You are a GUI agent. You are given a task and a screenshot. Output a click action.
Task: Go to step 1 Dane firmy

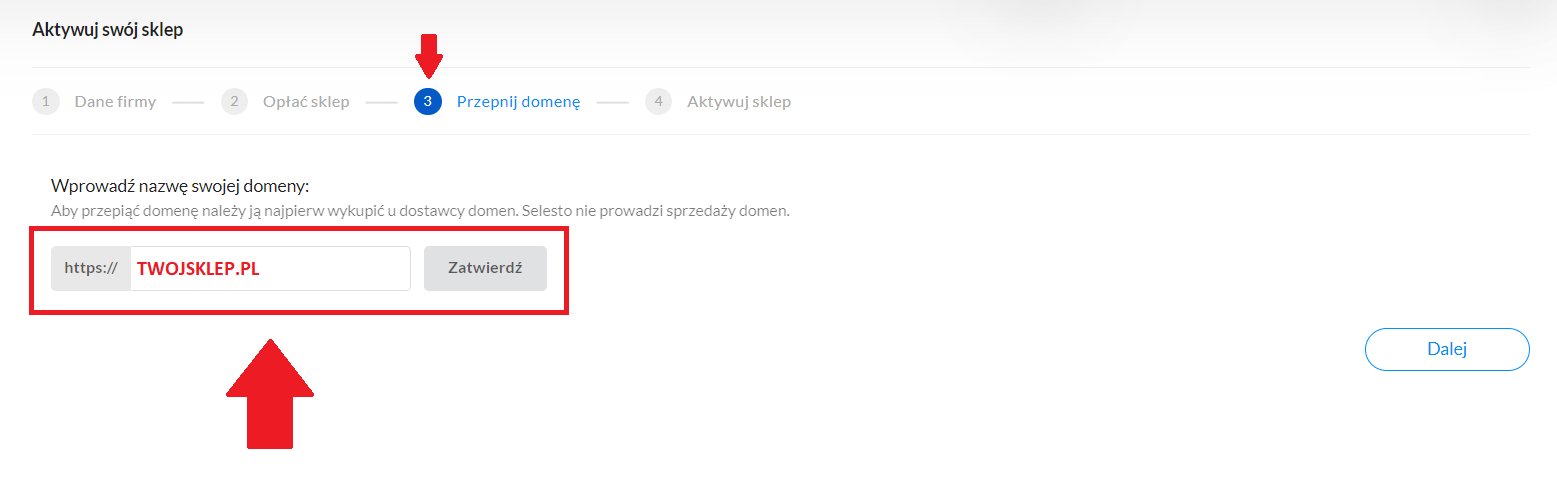pyautogui.click(x=94, y=102)
